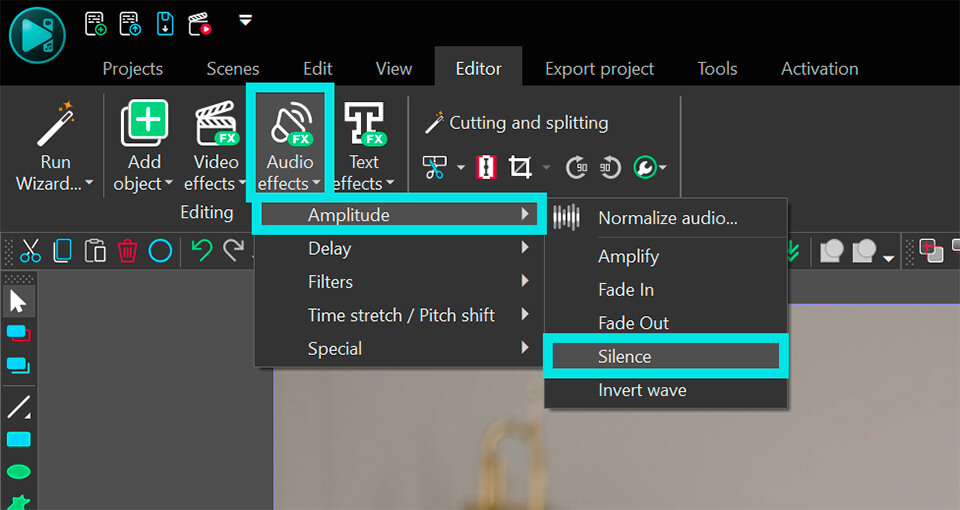Open the Activation tab

click(819, 69)
